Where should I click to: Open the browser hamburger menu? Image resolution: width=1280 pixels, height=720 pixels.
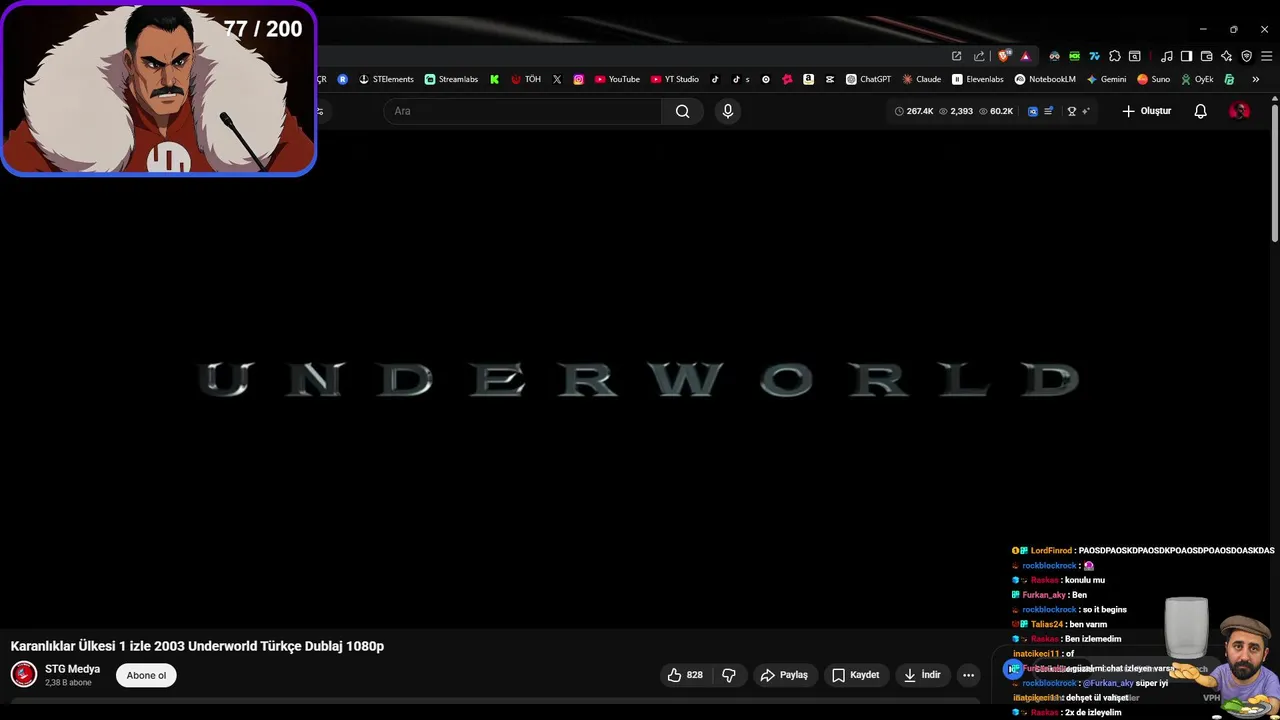coord(1266,56)
